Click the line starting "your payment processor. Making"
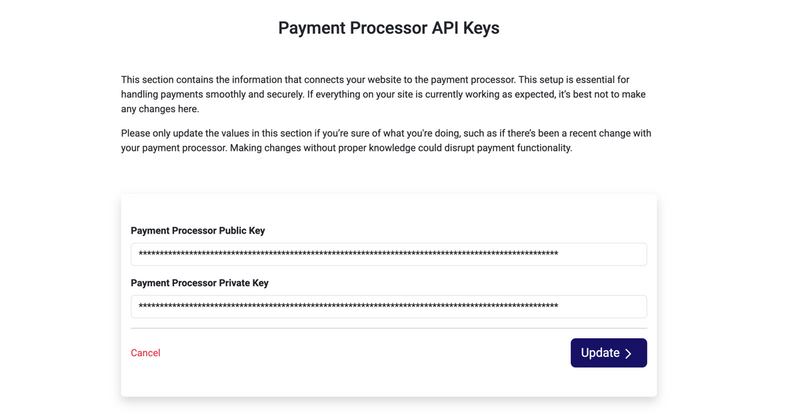Viewport: 800px width, 419px height. (346, 148)
